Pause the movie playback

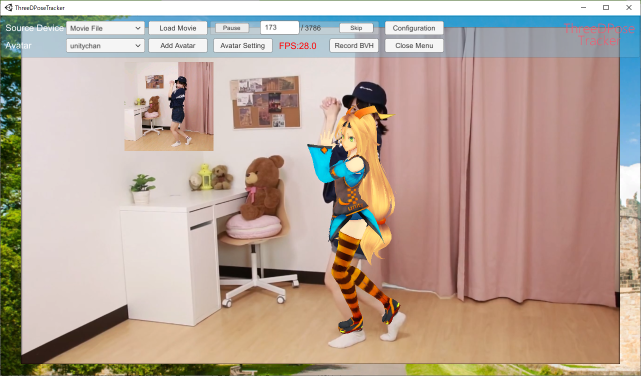tap(231, 28)
